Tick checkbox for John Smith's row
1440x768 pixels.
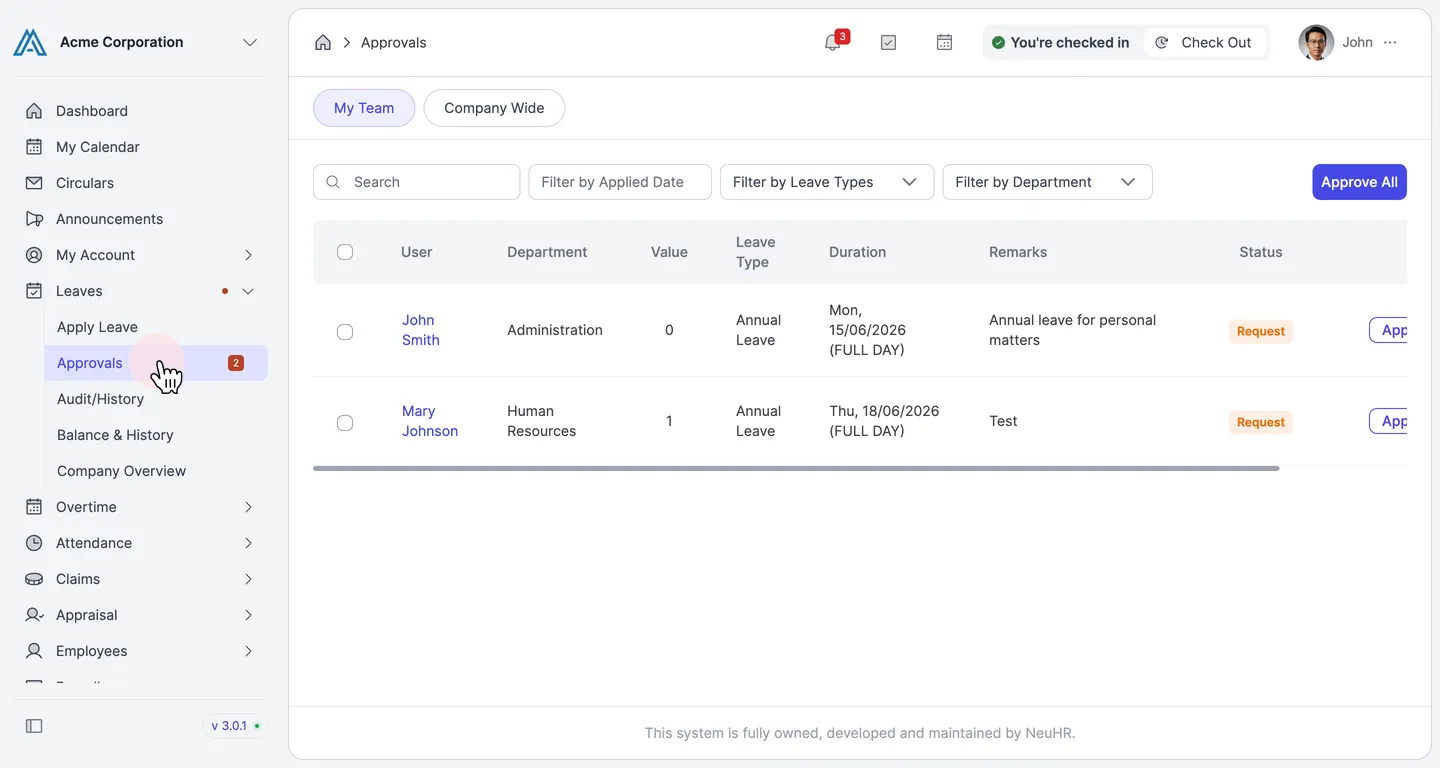pos(345,331)
